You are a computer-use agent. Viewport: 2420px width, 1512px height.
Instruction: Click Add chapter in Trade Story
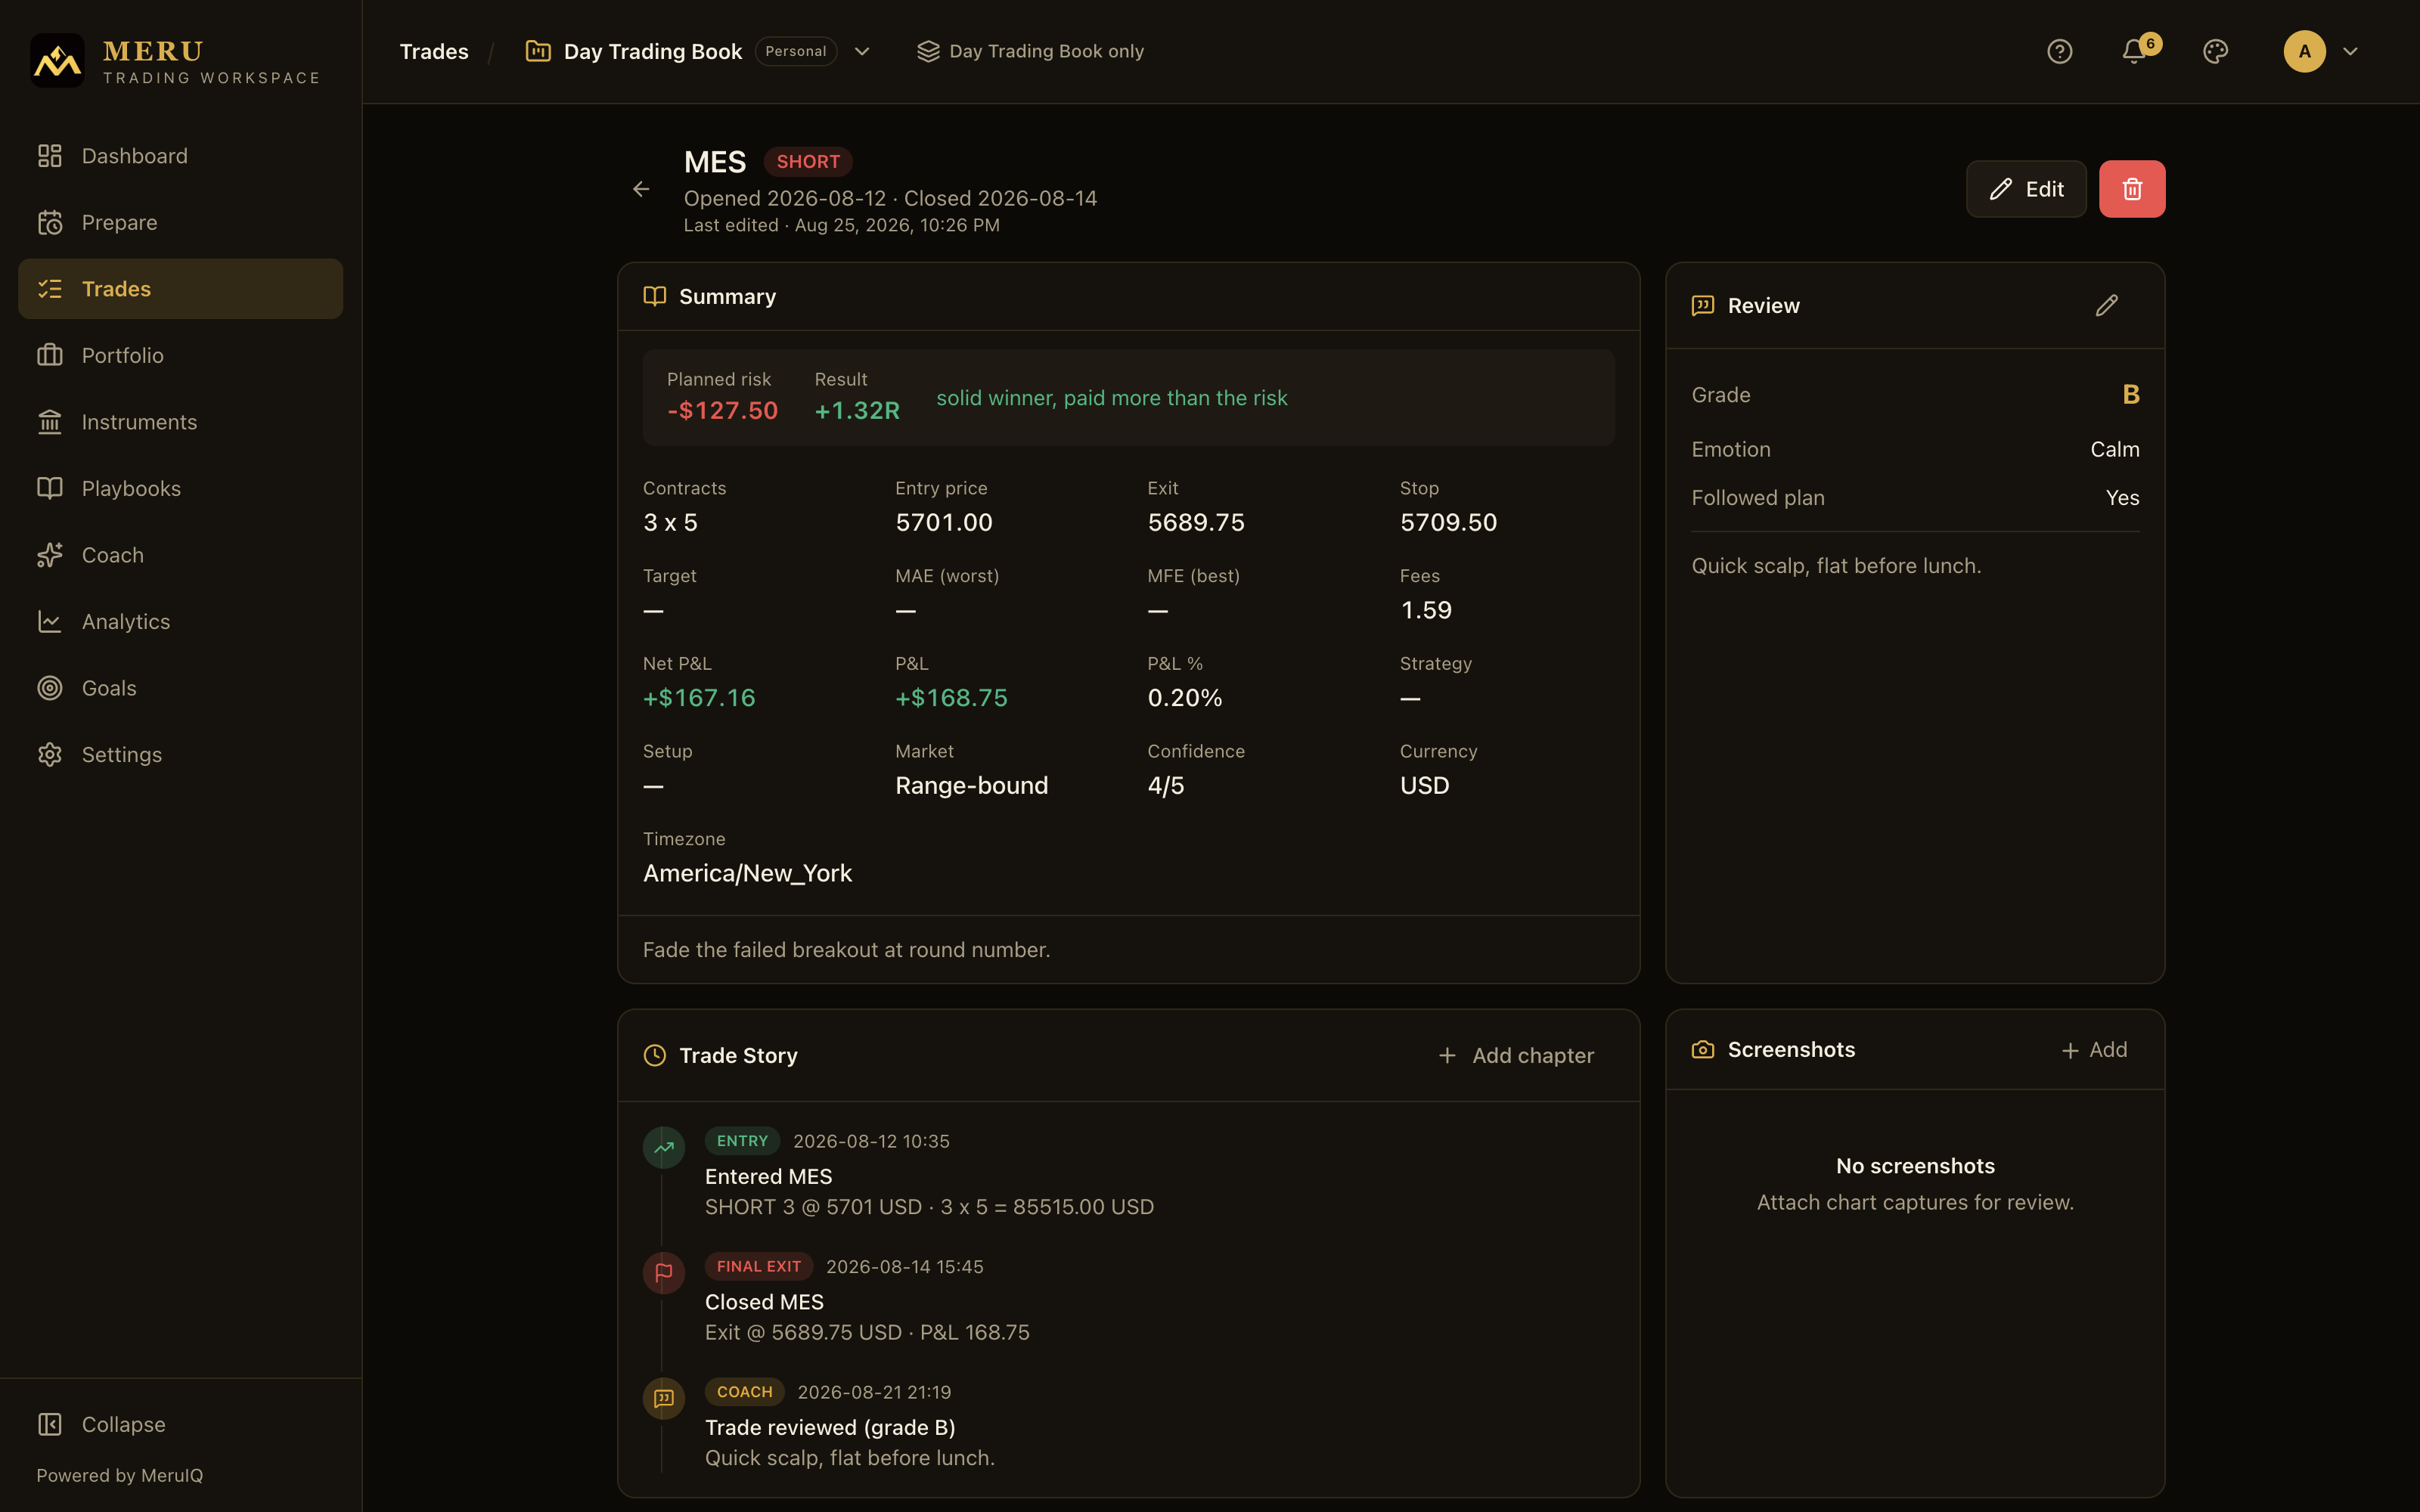[x=1516, y=1055]
